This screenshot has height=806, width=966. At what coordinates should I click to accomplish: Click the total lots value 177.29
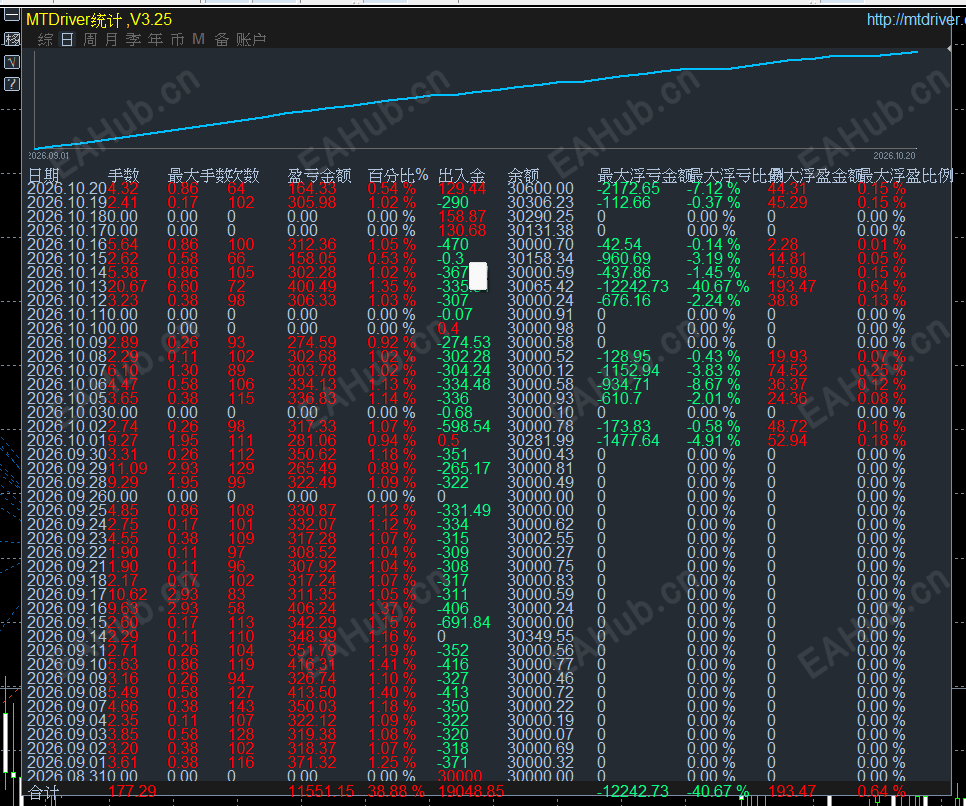(132, 792)
